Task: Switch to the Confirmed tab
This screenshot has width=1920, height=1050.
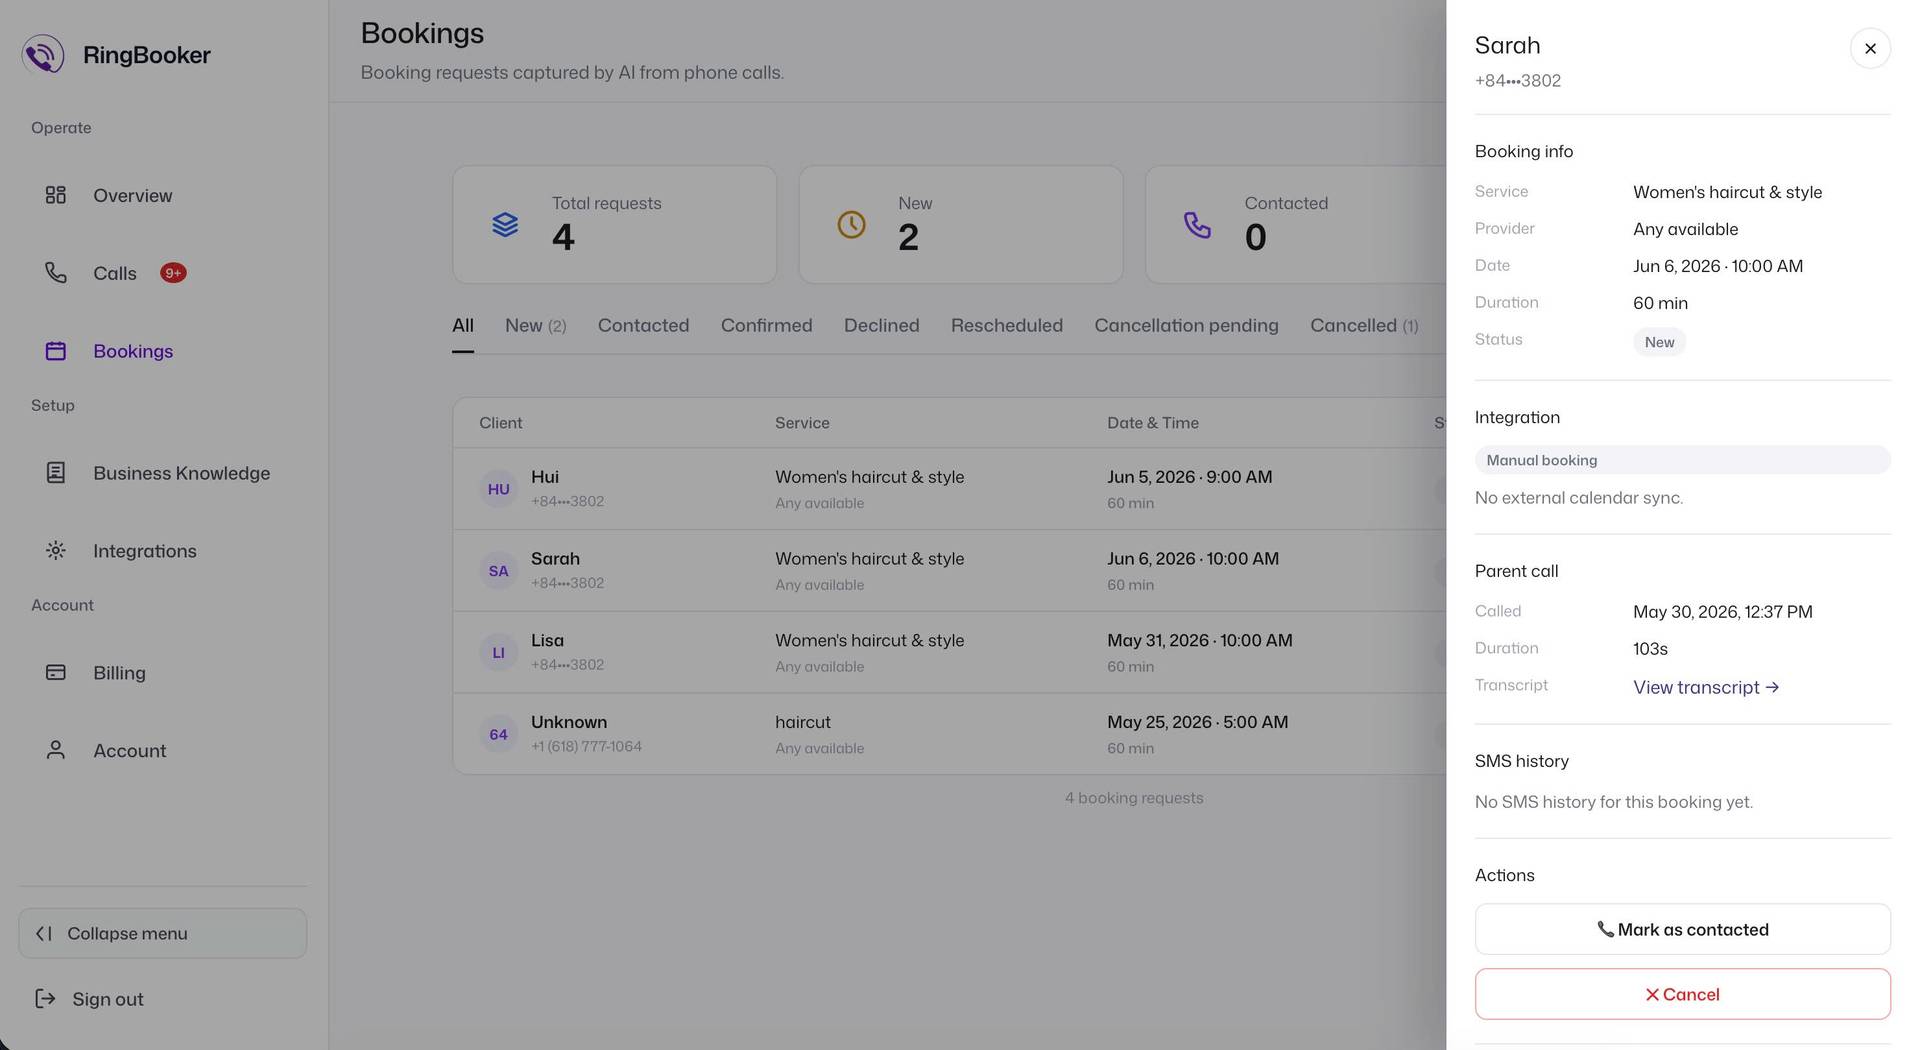Action: point(766,326)
